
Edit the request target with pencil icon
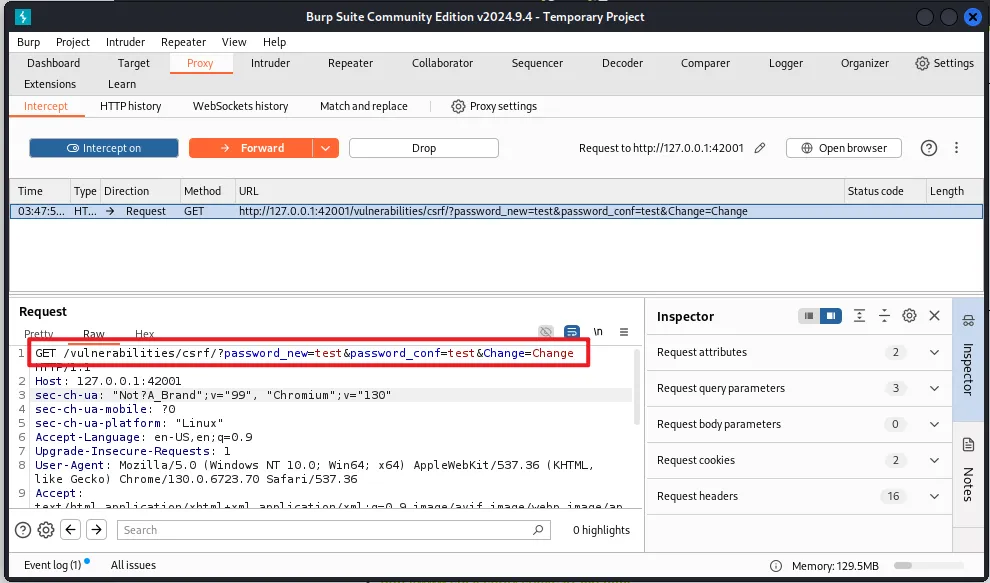coord(760,148)
